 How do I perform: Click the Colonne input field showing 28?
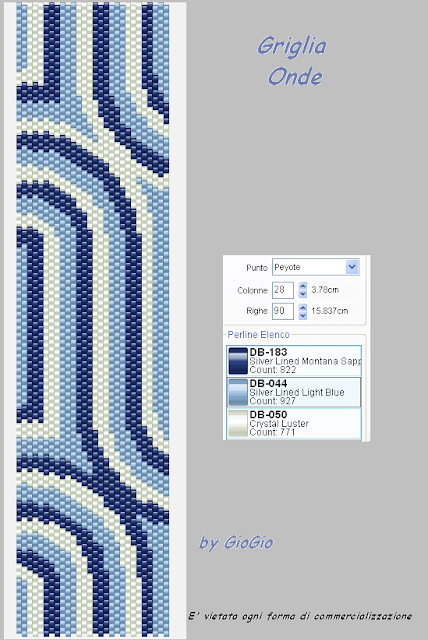pos(283,290)
